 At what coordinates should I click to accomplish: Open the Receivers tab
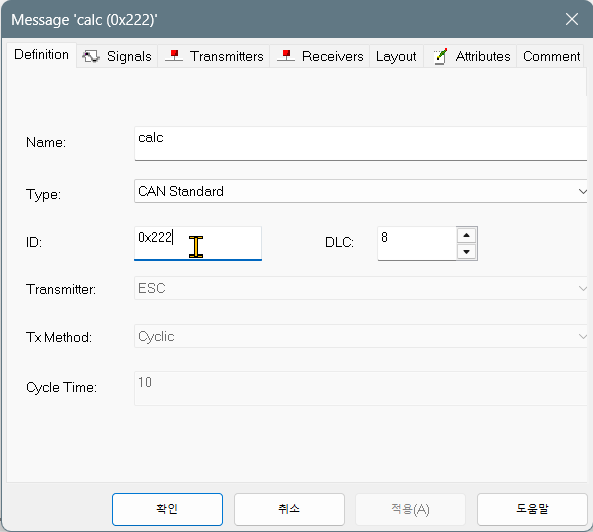(x=320, y=56)
